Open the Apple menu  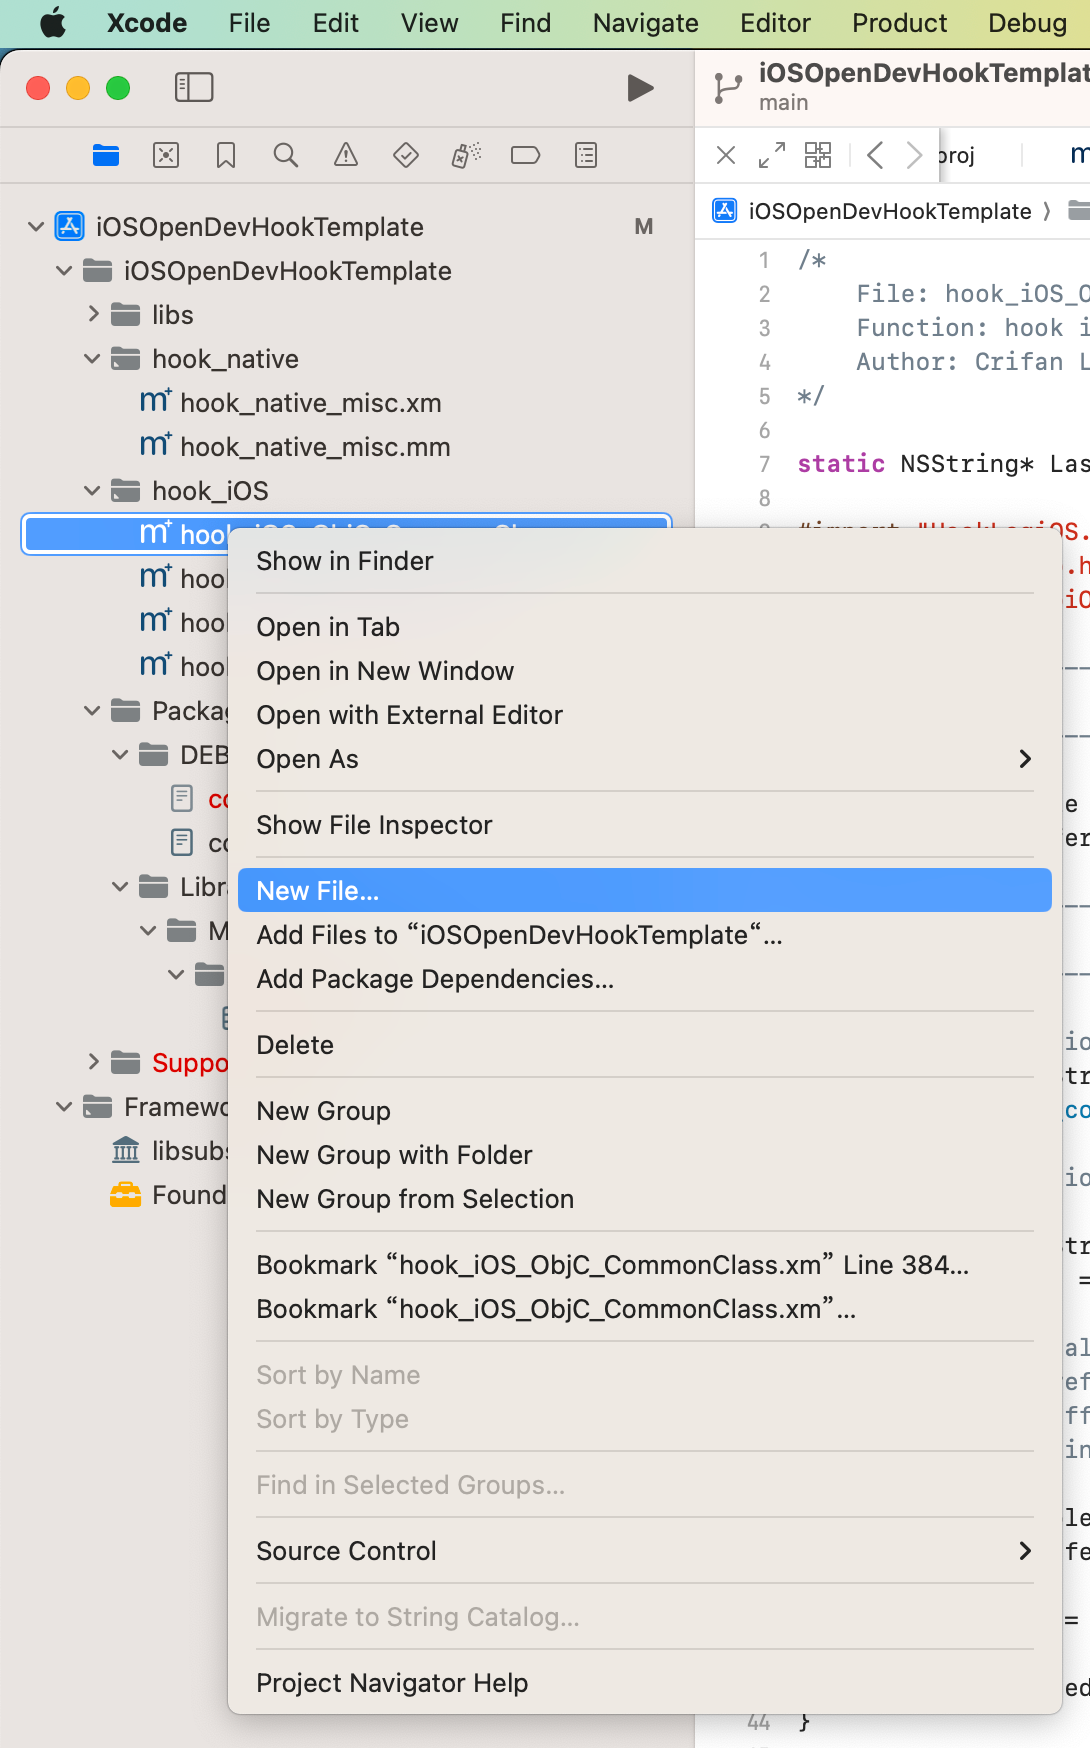coord(53,23)
